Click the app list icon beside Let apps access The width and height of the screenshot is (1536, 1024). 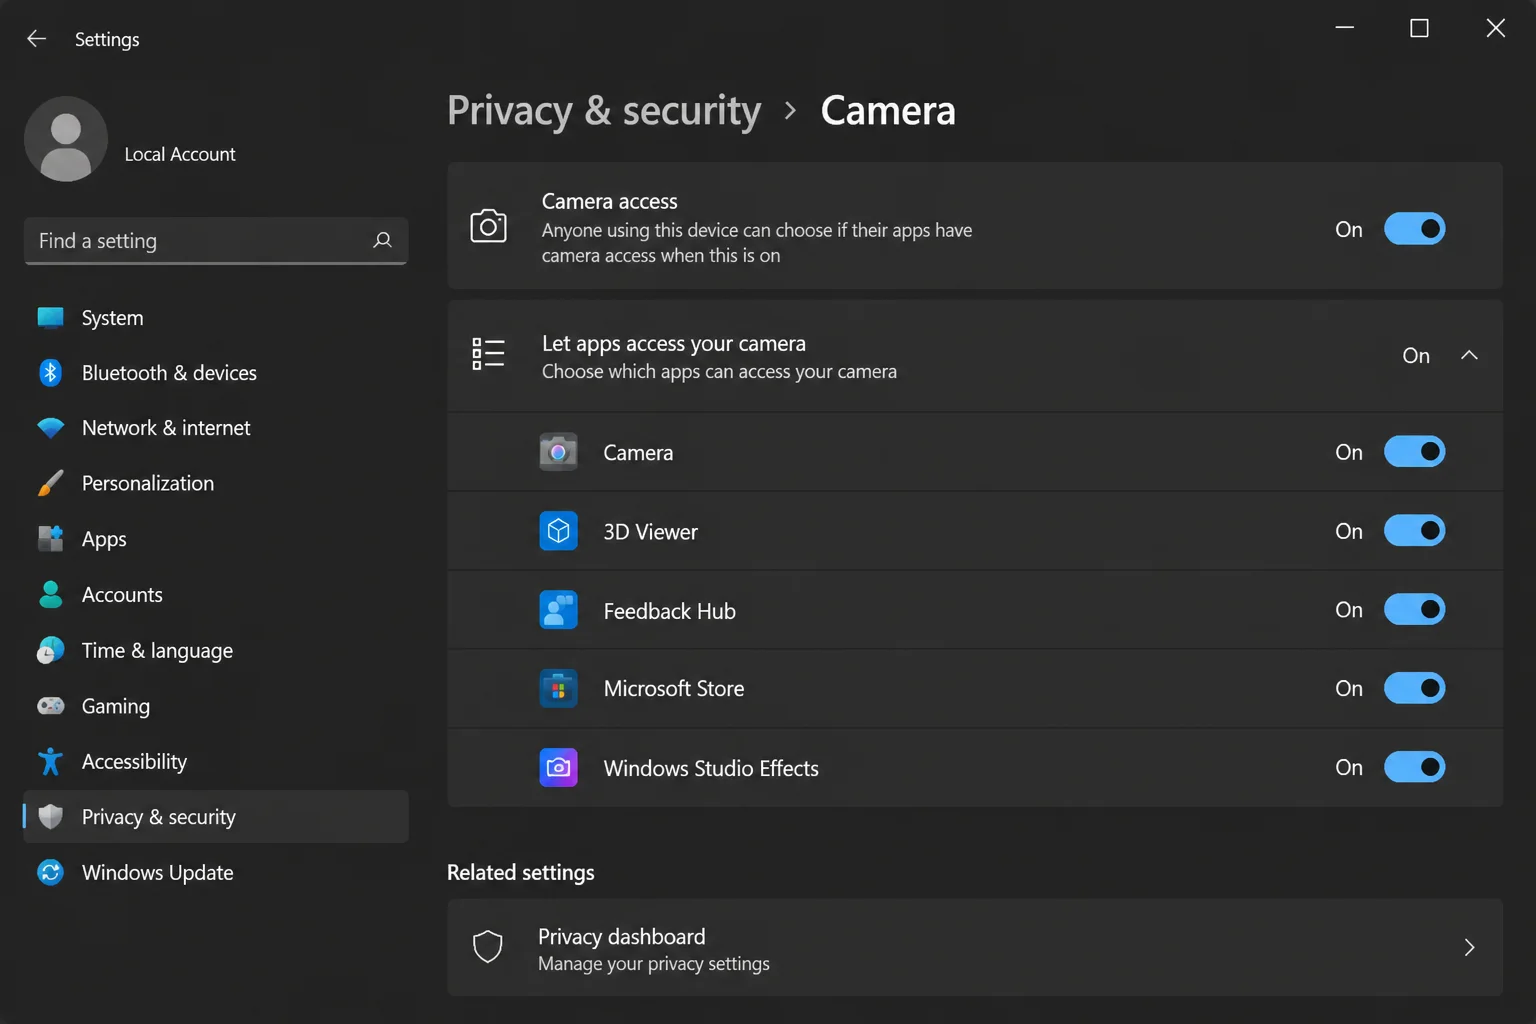(x=489, y=354)
